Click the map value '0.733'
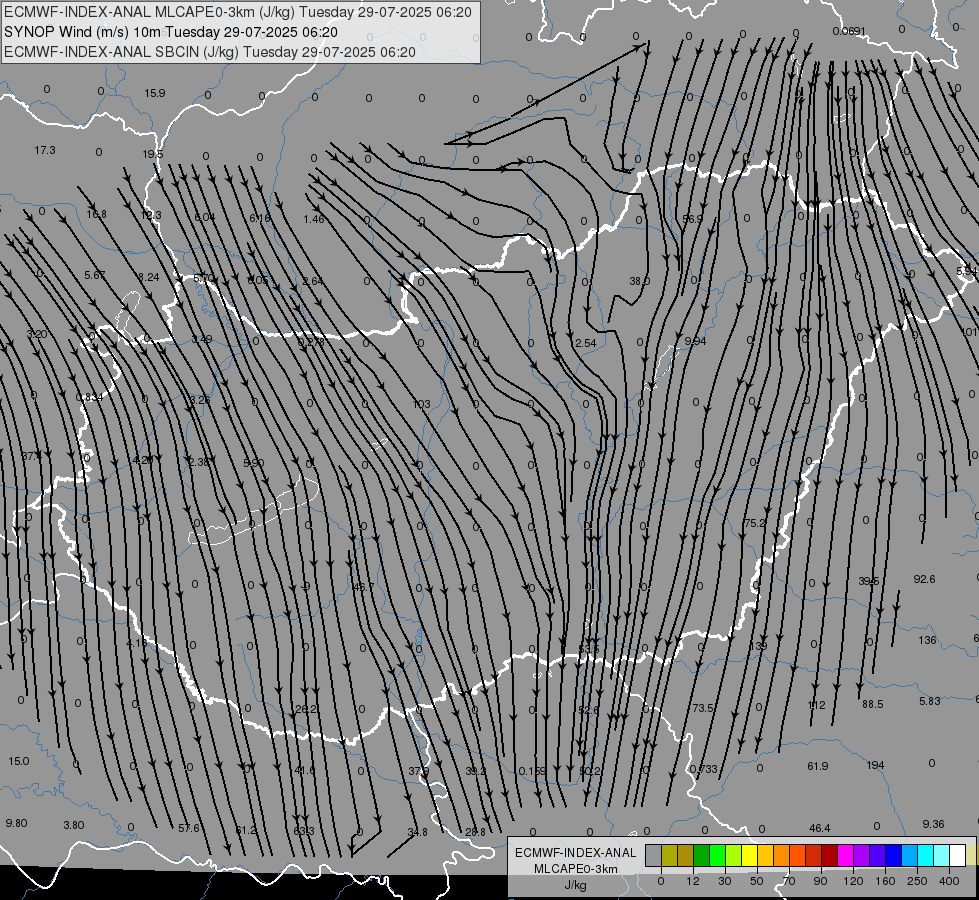The width and height of the screenshot is (979, 900). pos(703,769)
